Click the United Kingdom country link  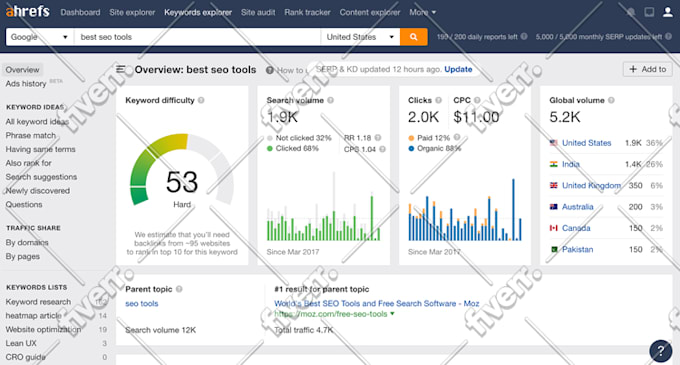tap(591, 185)
